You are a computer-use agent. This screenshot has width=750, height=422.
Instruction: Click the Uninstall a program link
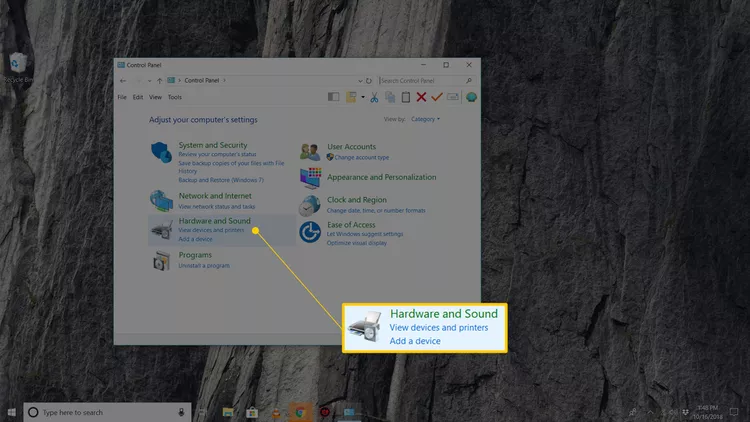click(204, 265)
